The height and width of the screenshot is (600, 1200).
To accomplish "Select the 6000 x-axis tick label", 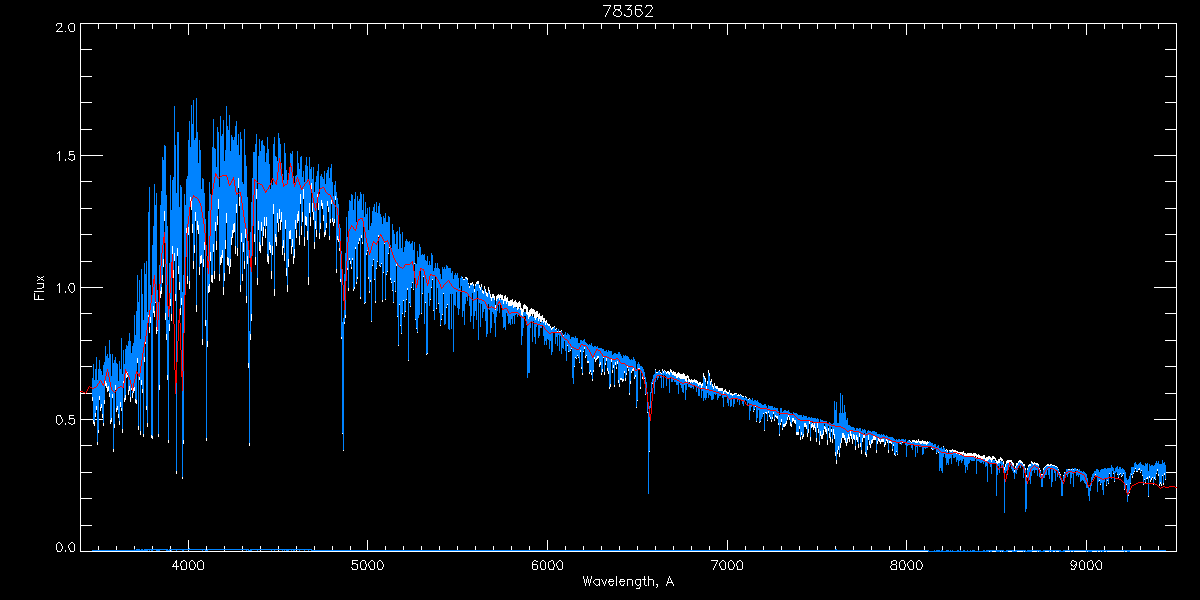I will 547,565.
